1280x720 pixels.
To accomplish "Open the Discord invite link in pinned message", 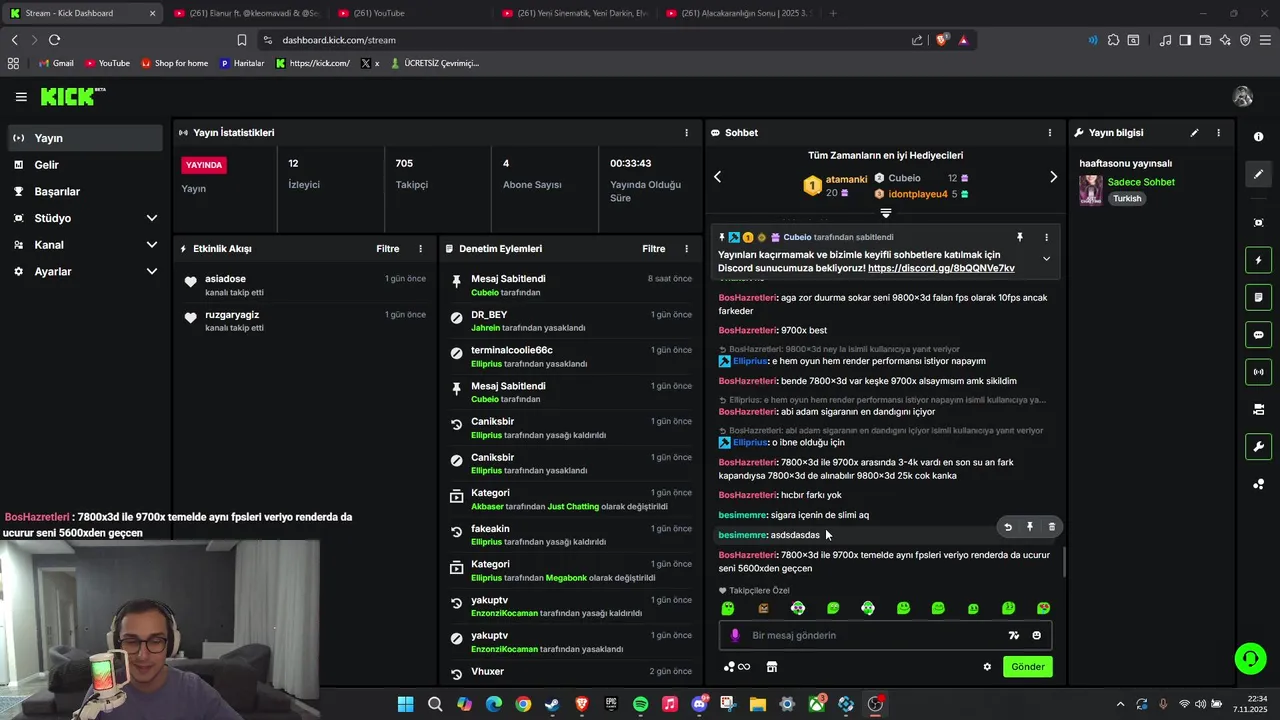I will tap(941, 269).
